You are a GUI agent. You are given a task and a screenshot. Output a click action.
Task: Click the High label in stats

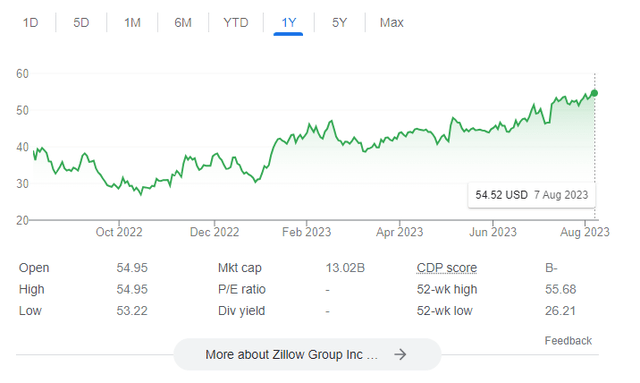point(31,289)
